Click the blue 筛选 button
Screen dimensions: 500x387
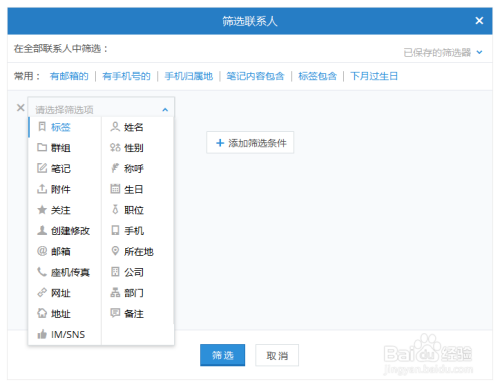point(222,355)
